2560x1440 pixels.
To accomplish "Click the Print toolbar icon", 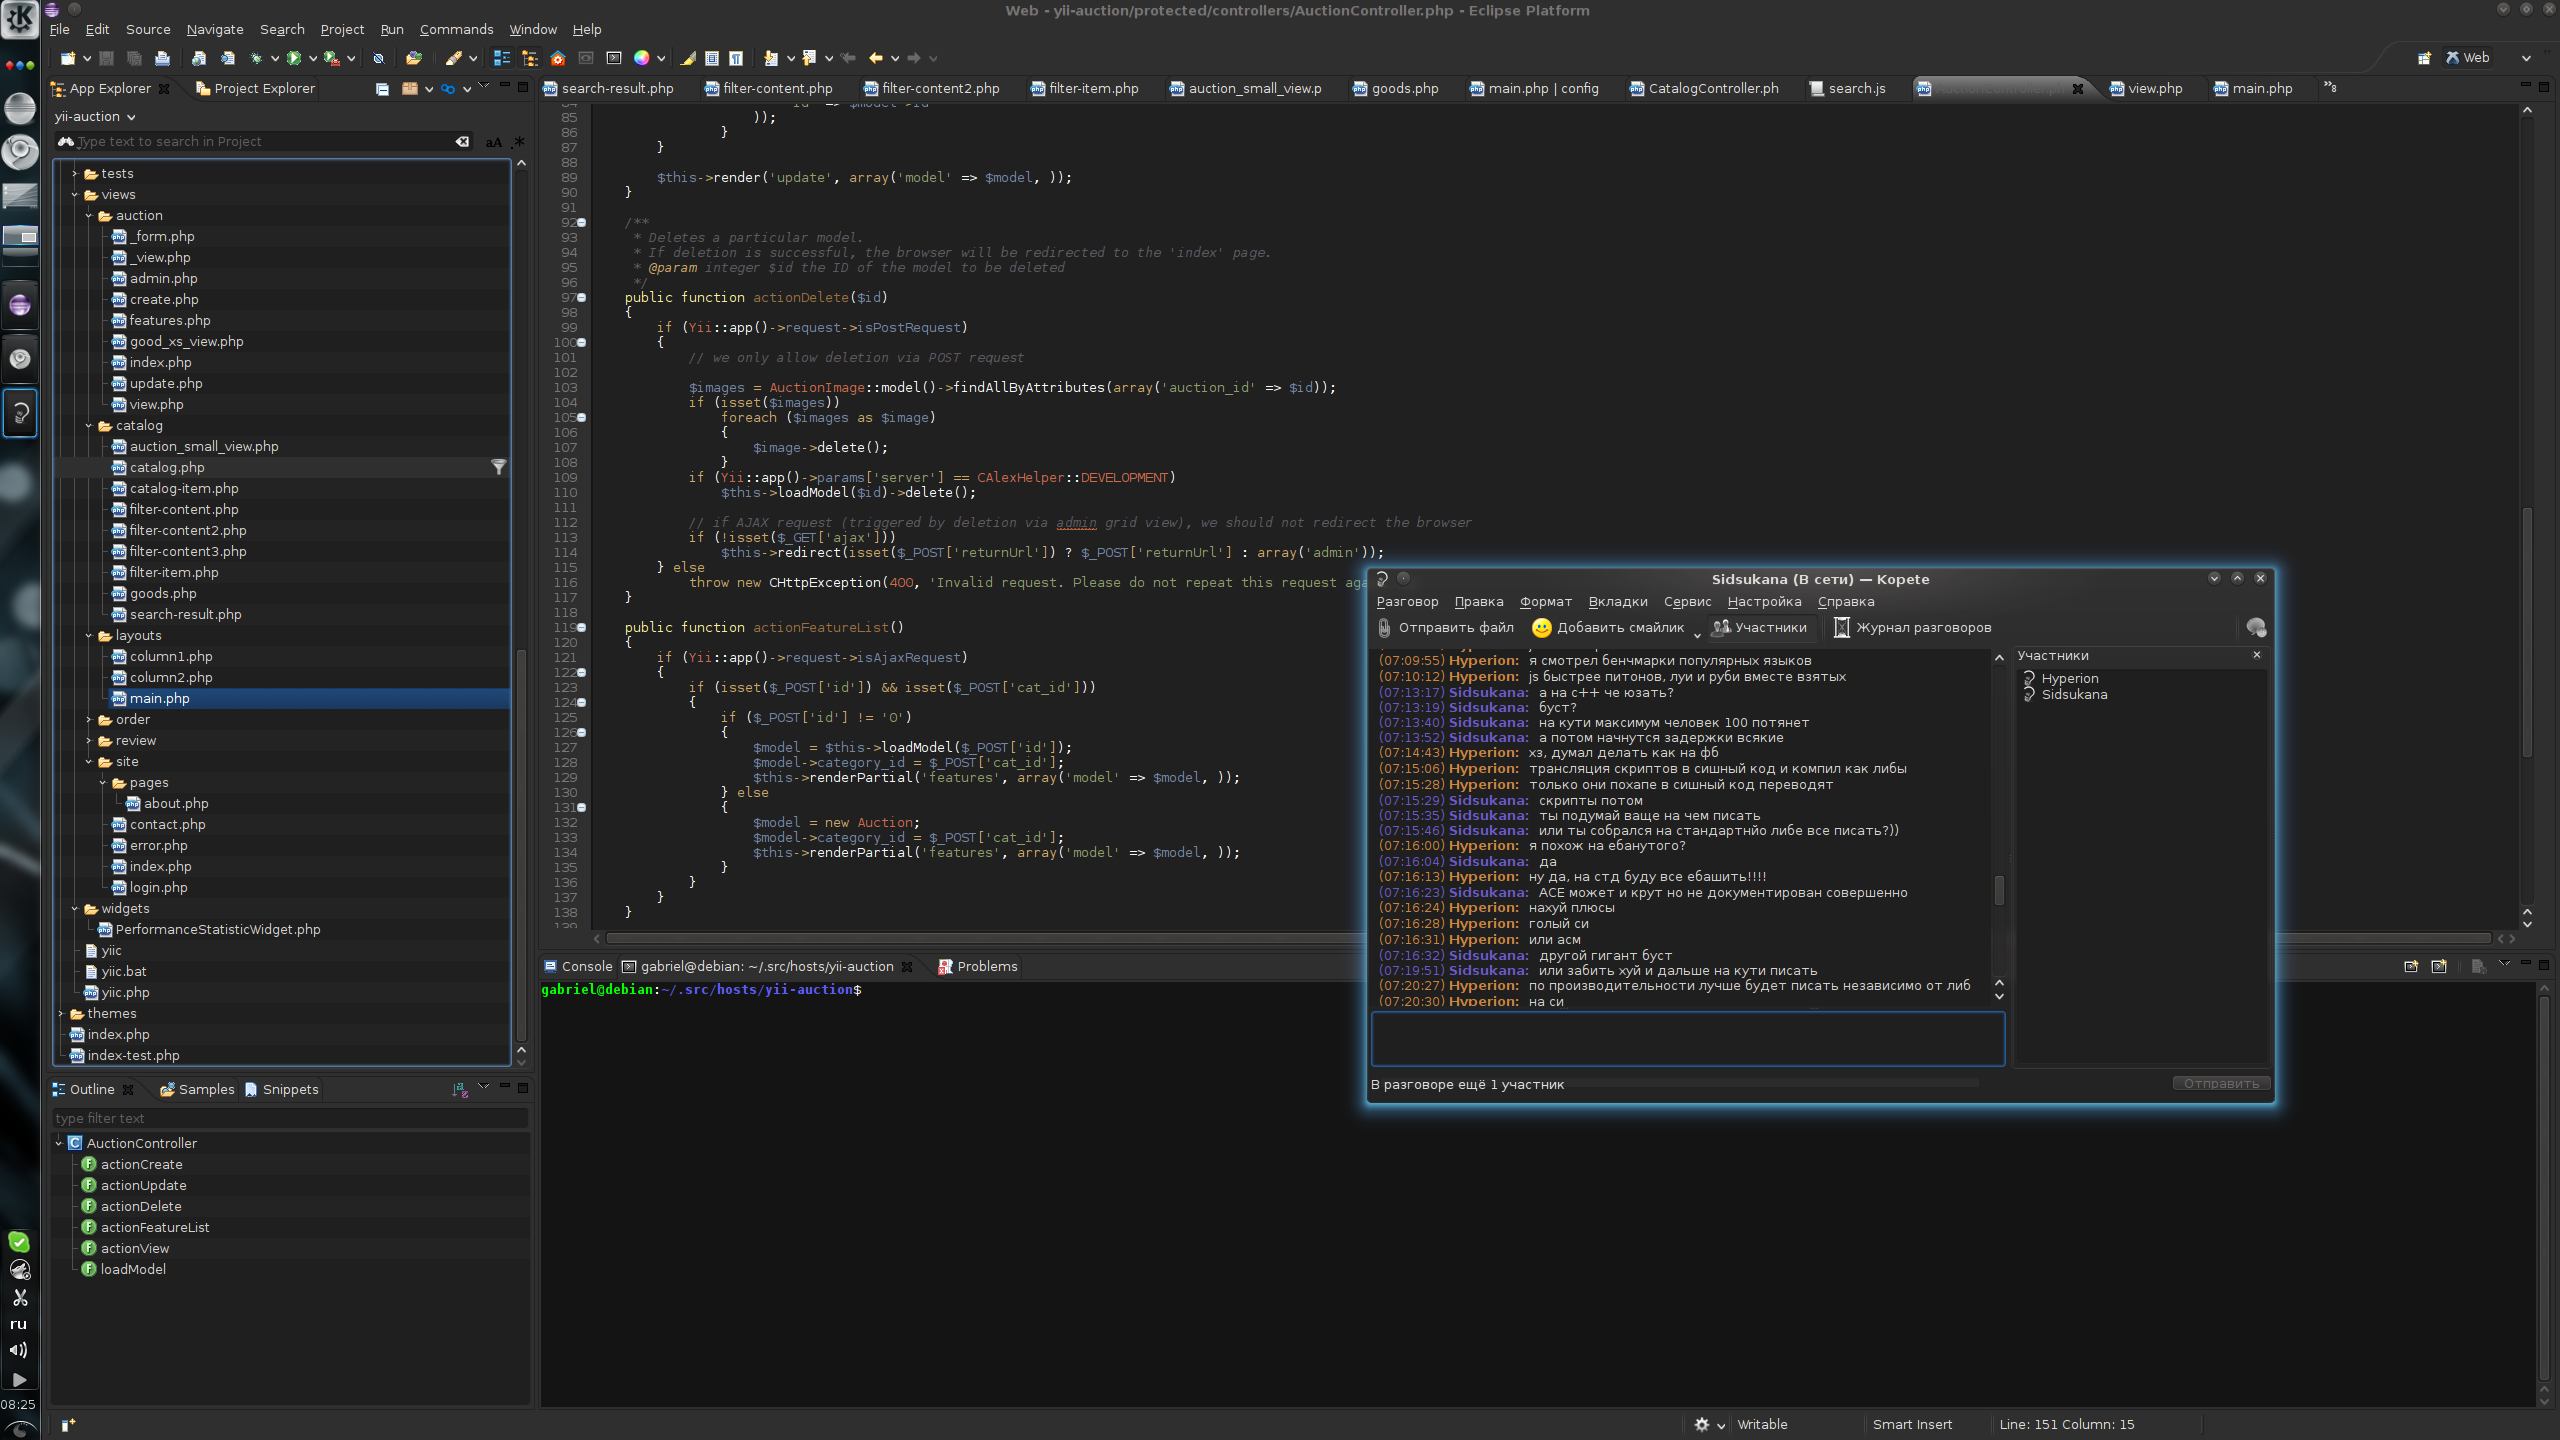I will click(162, 58).
